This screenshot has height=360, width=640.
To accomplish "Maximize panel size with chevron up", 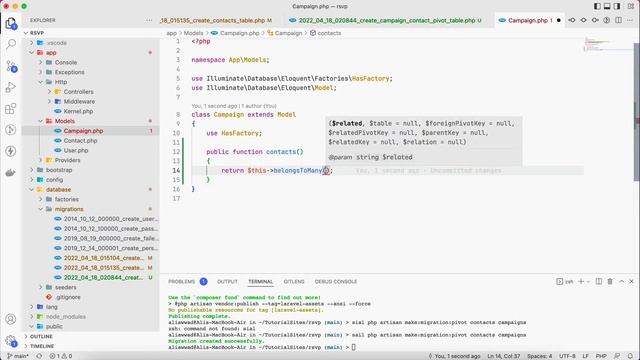I will tap(622, 281).
